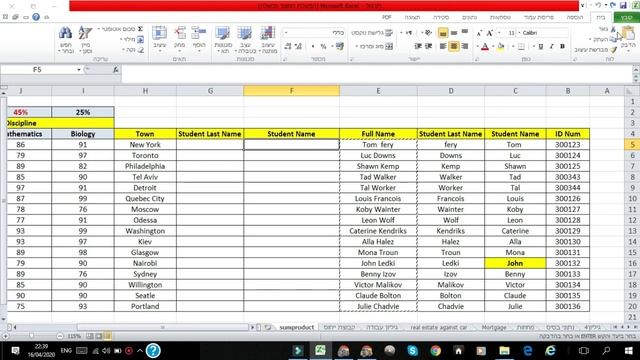Select the Mortgage sheet tab
640x360 pixels.
[x=494, y=327]
